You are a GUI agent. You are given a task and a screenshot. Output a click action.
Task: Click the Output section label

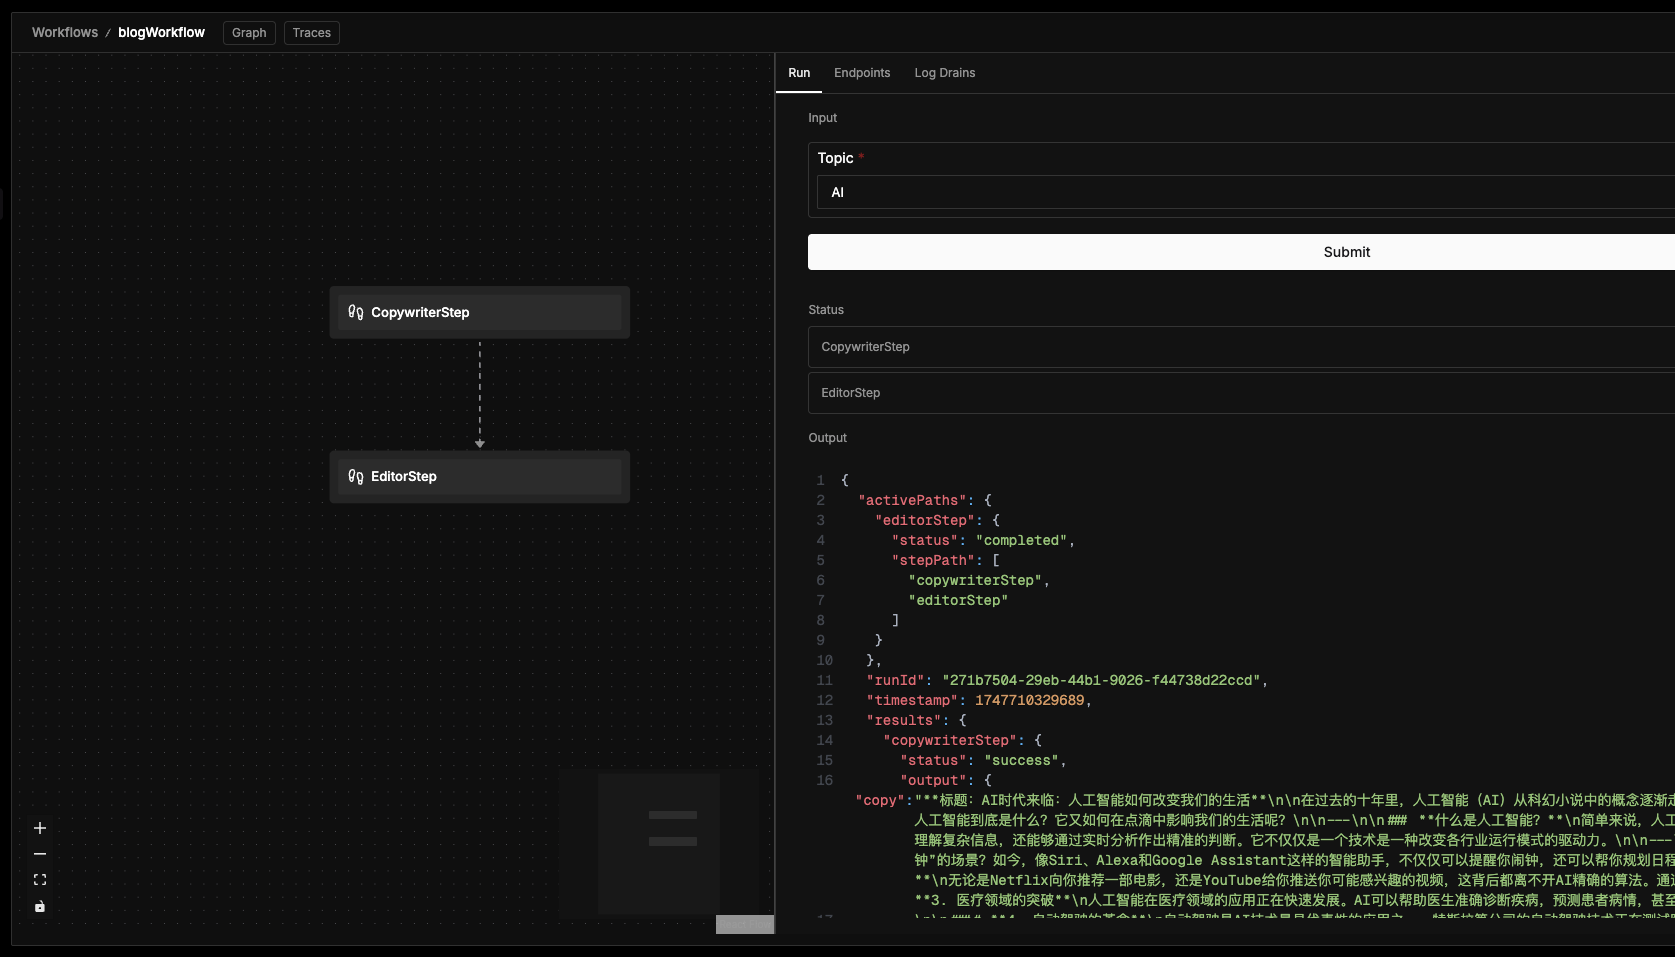(827, 438)
